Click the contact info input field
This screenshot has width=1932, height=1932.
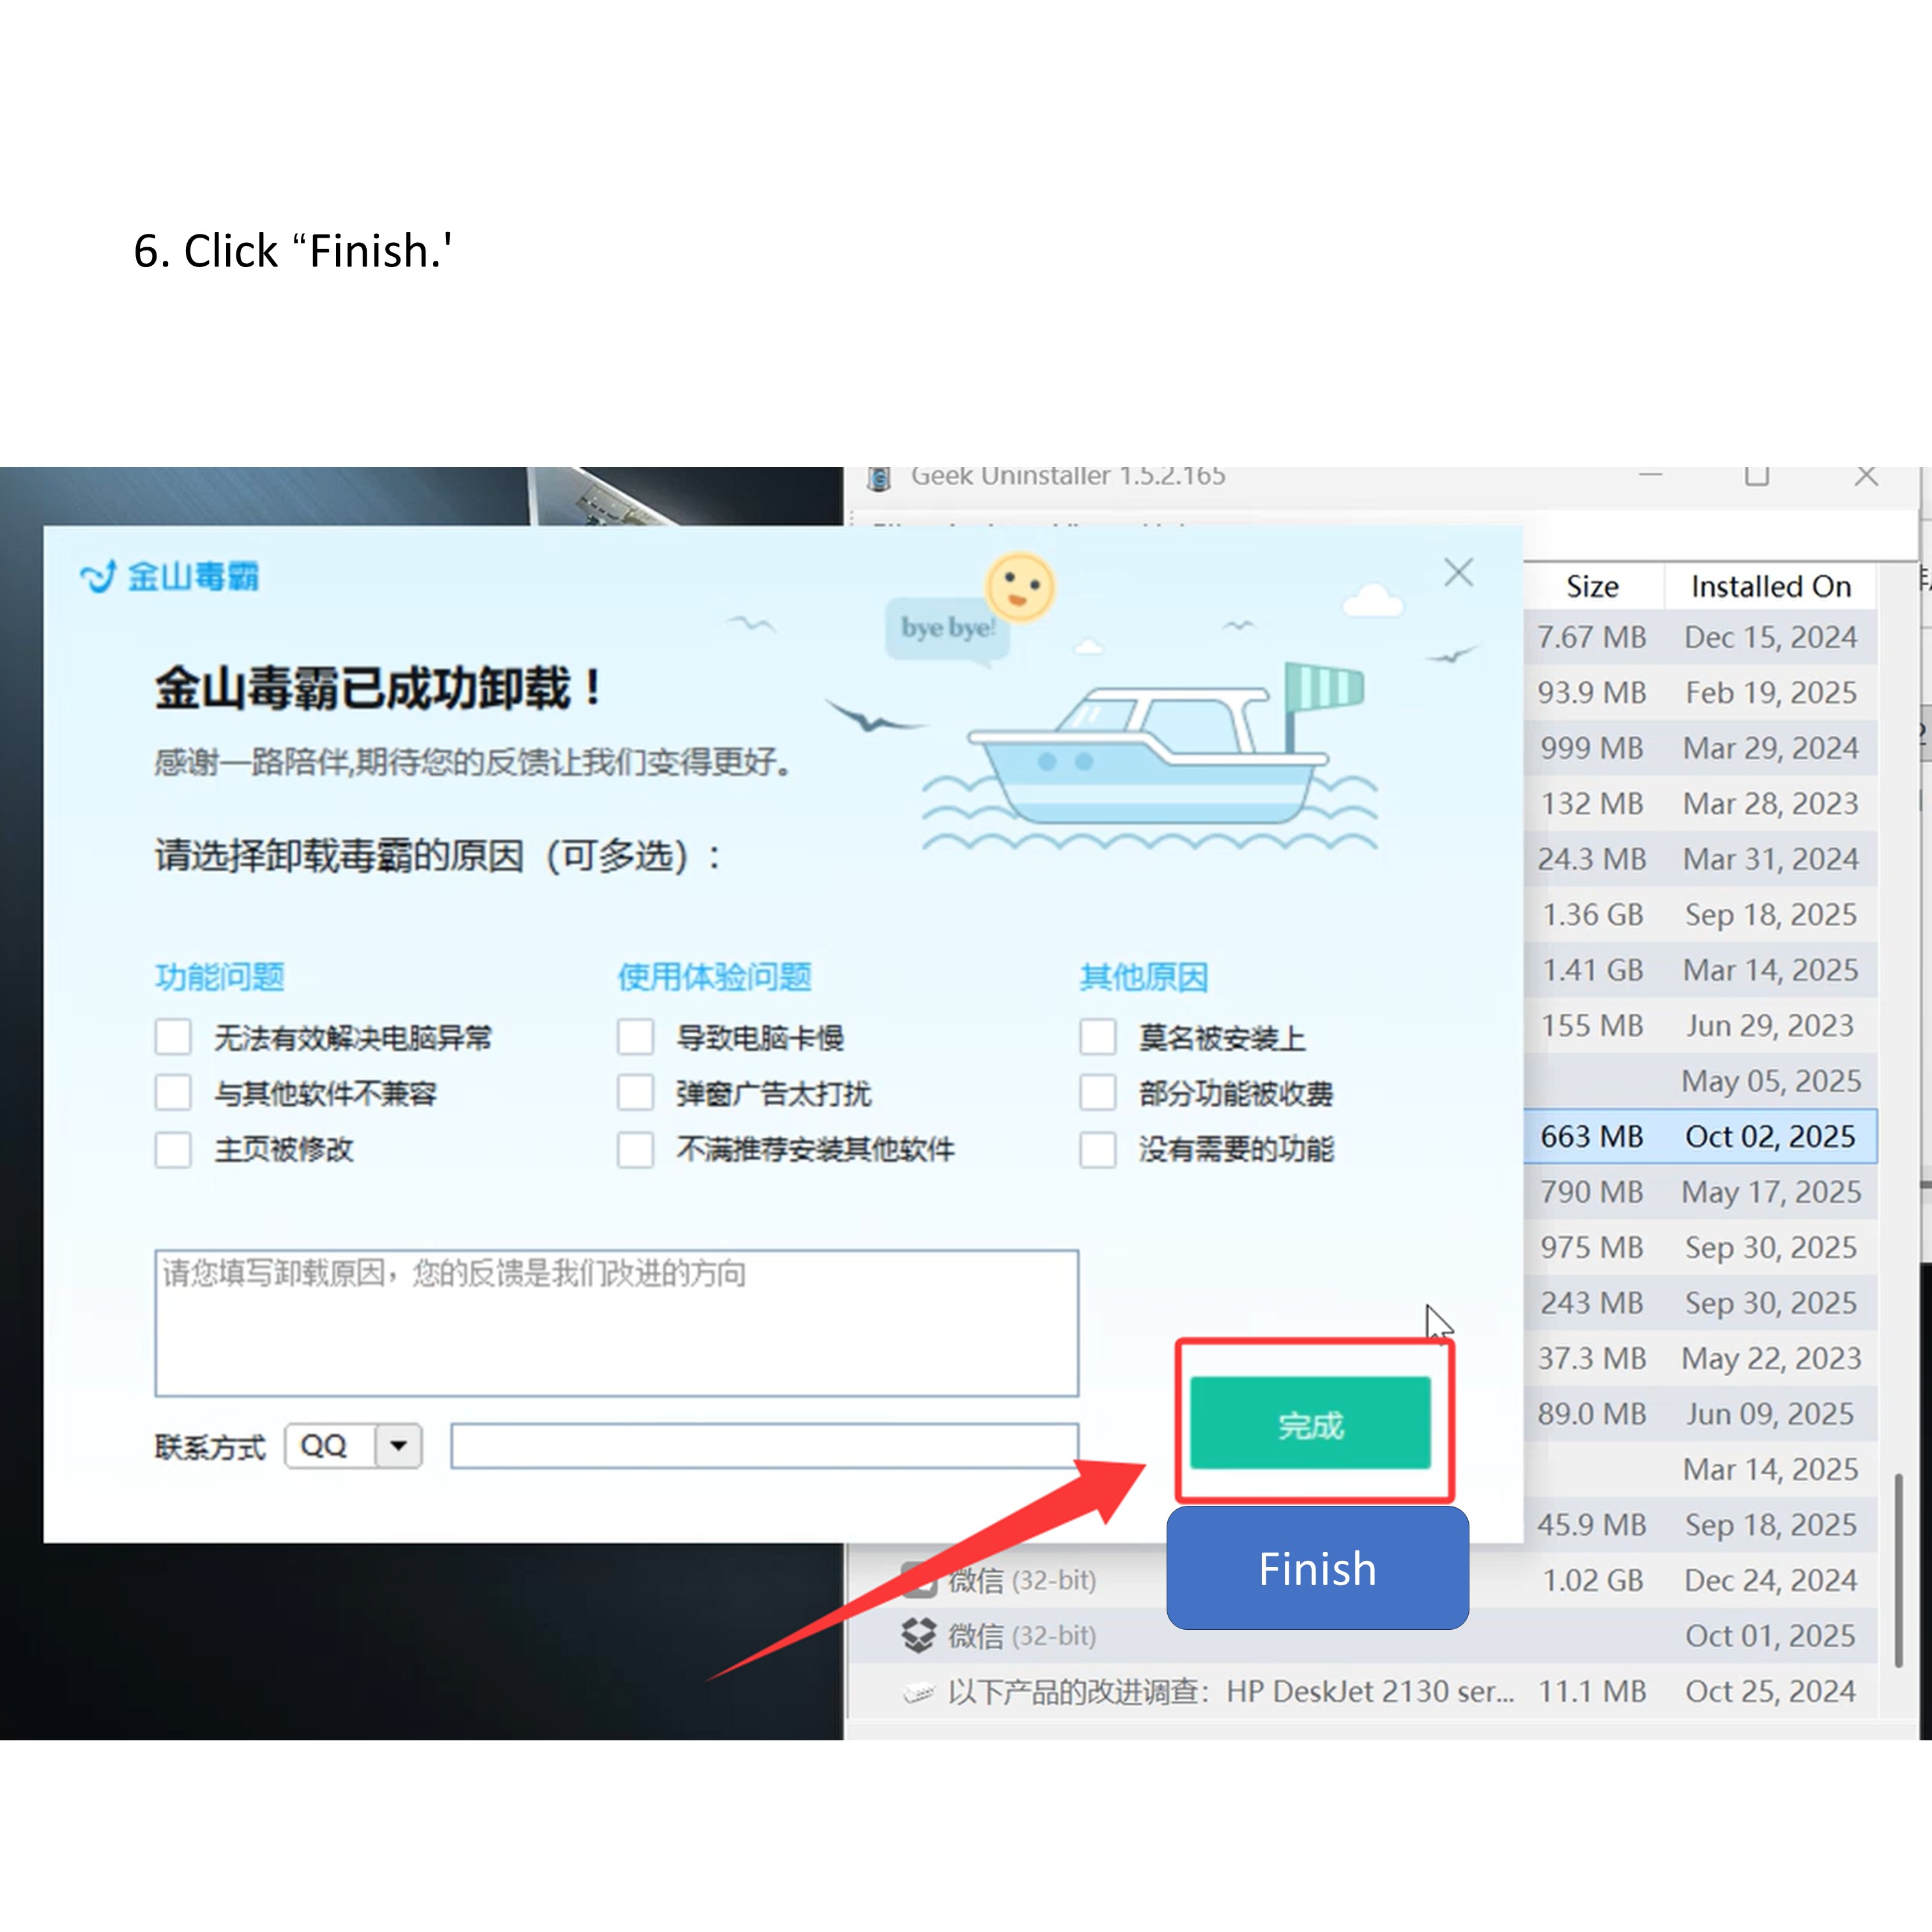[x=764, y=1445]
